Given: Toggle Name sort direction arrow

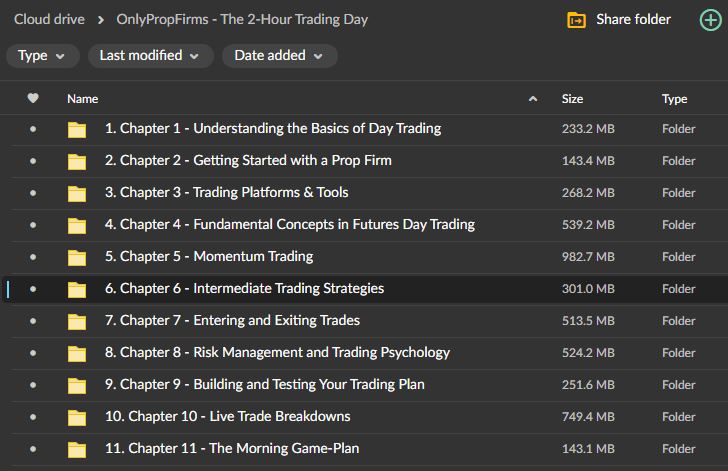Looking at the screenshot, I should tap(532, 99).
